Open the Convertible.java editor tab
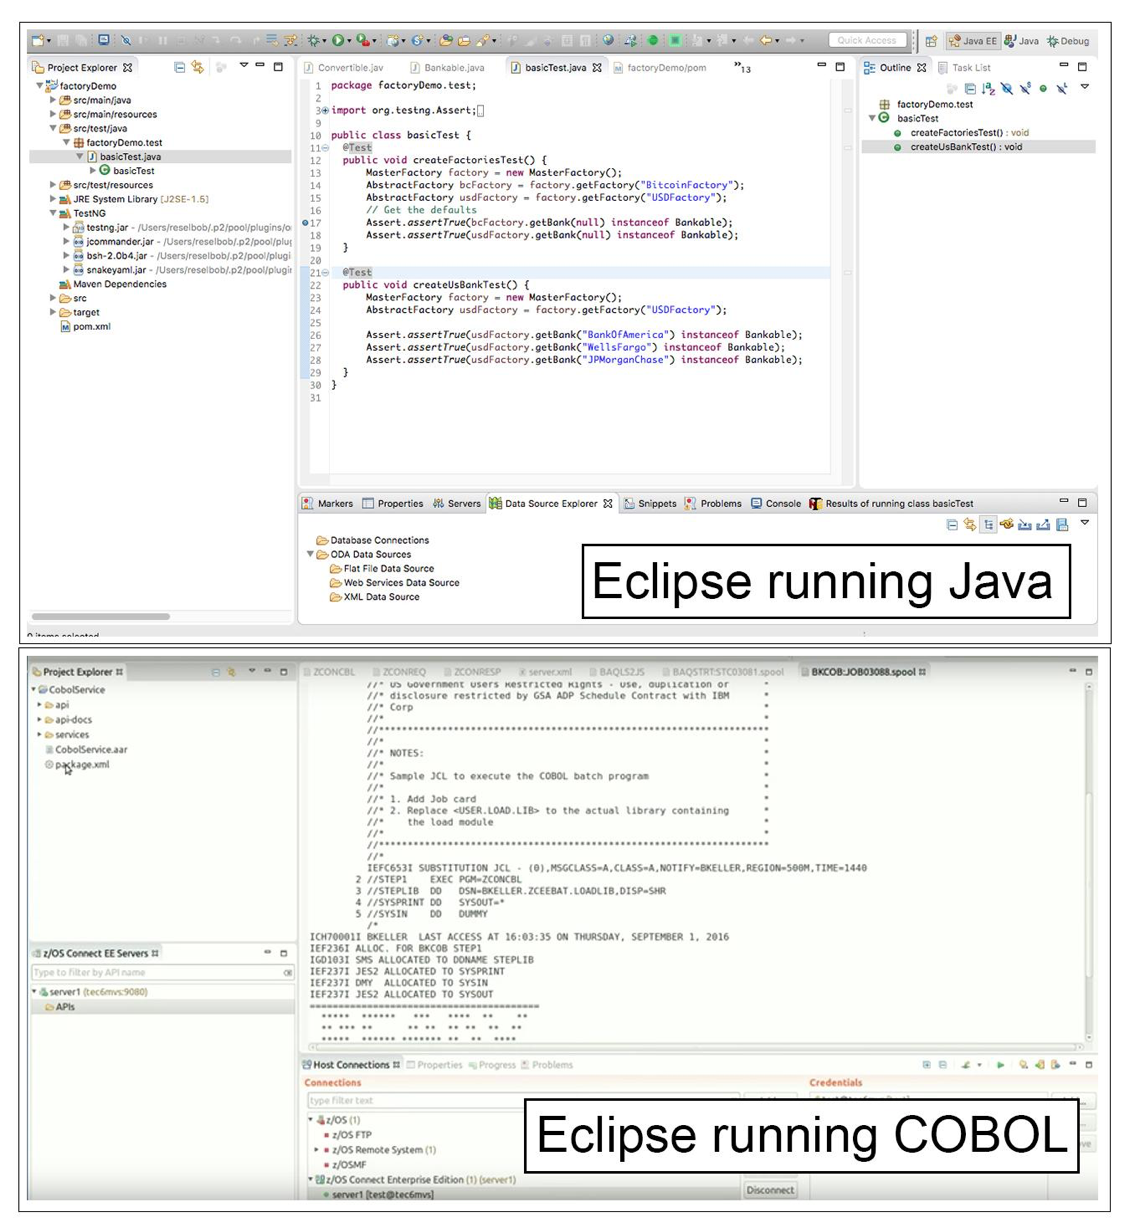The height and width of the screenshot is (1223, 1125). (343, 68)
